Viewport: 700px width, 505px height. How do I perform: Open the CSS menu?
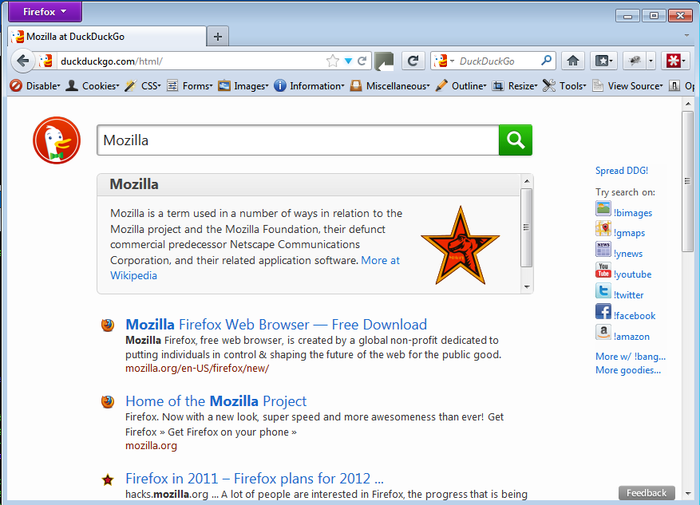(143, 86)
